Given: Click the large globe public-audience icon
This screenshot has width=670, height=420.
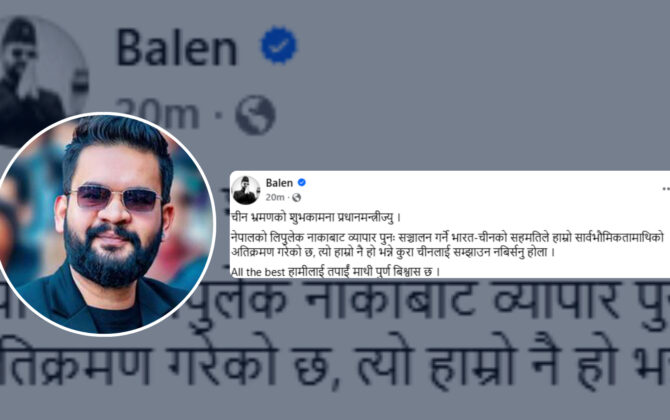Looking at the screenshot, I should tap(255, 115).
